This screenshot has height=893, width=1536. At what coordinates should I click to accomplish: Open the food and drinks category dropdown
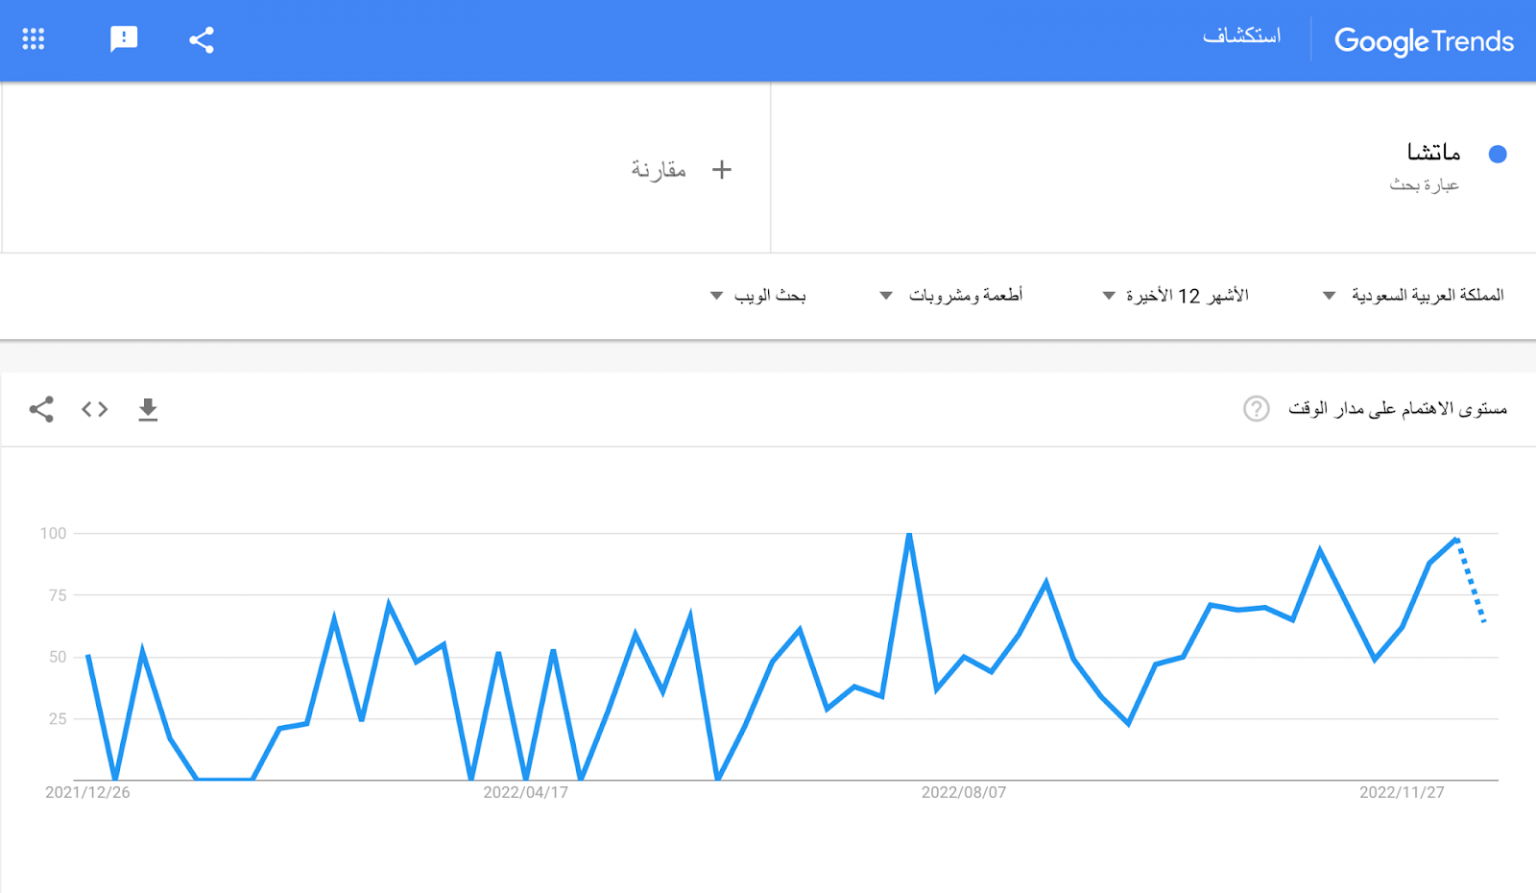[952, 295]
